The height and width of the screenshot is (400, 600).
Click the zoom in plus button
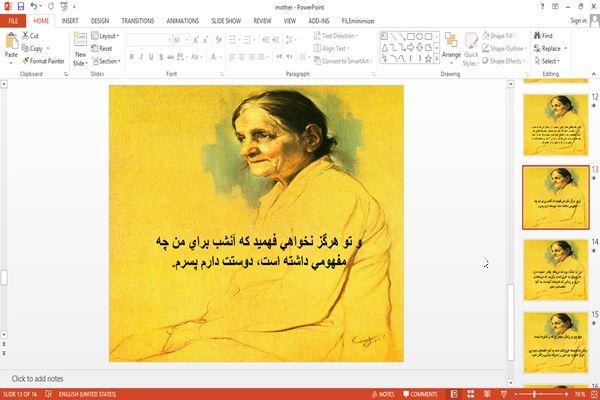click(x=566, y=394)
